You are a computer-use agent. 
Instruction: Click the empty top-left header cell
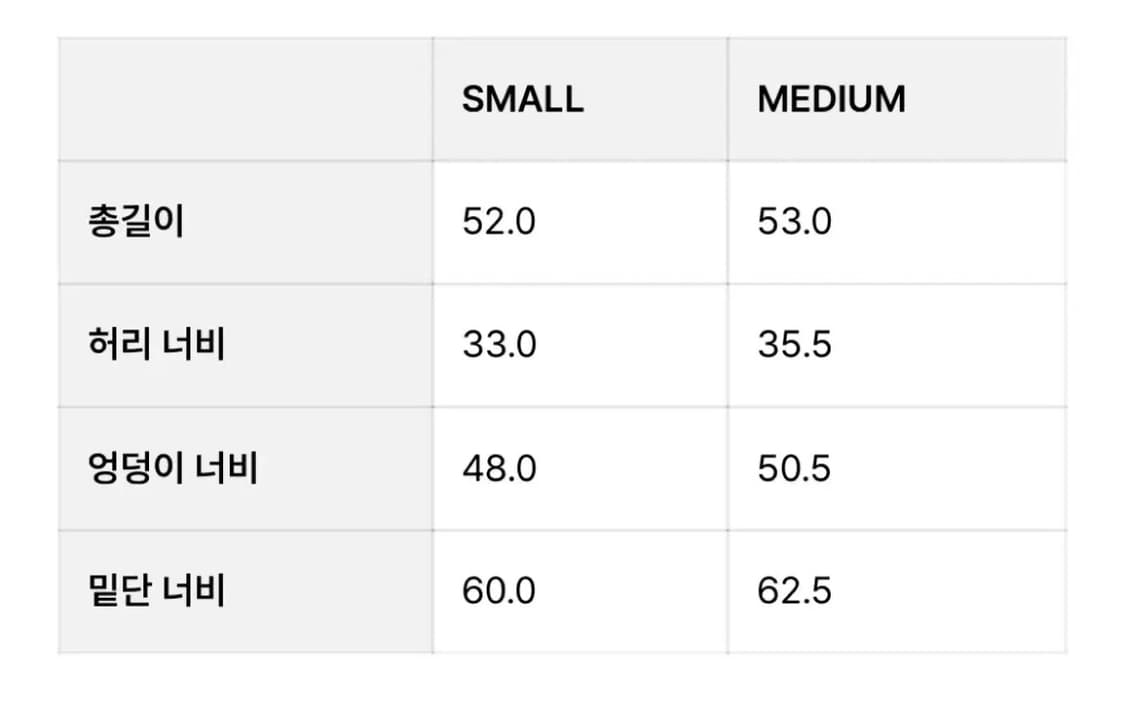(x=245, y=99)
